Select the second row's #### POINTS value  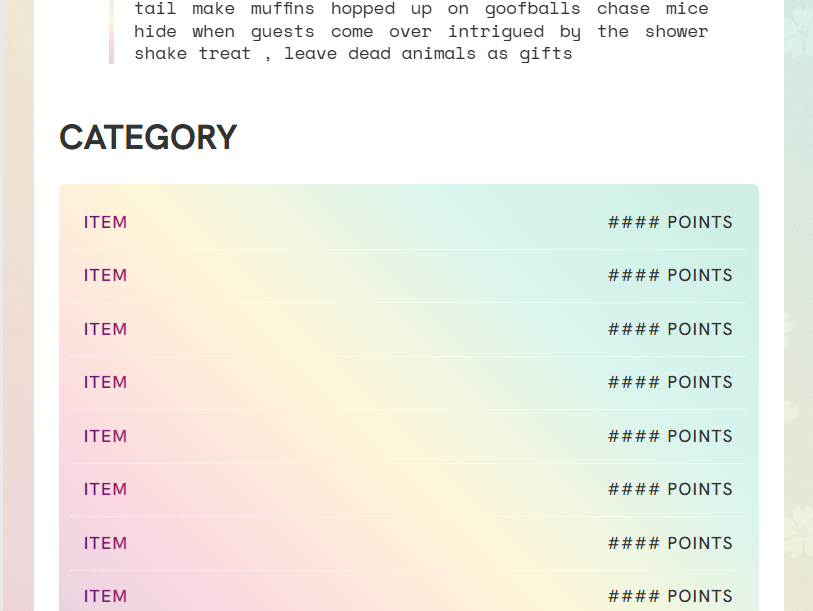pos(670,275)
